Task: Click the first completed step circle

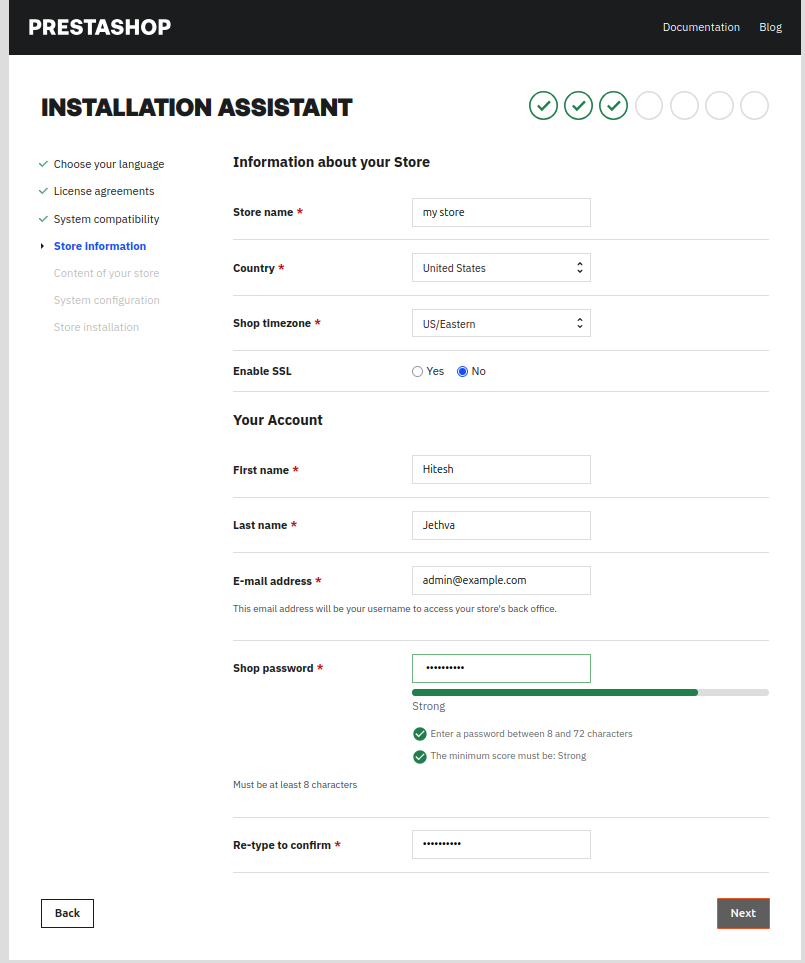Action: click(x=543, y=105)
